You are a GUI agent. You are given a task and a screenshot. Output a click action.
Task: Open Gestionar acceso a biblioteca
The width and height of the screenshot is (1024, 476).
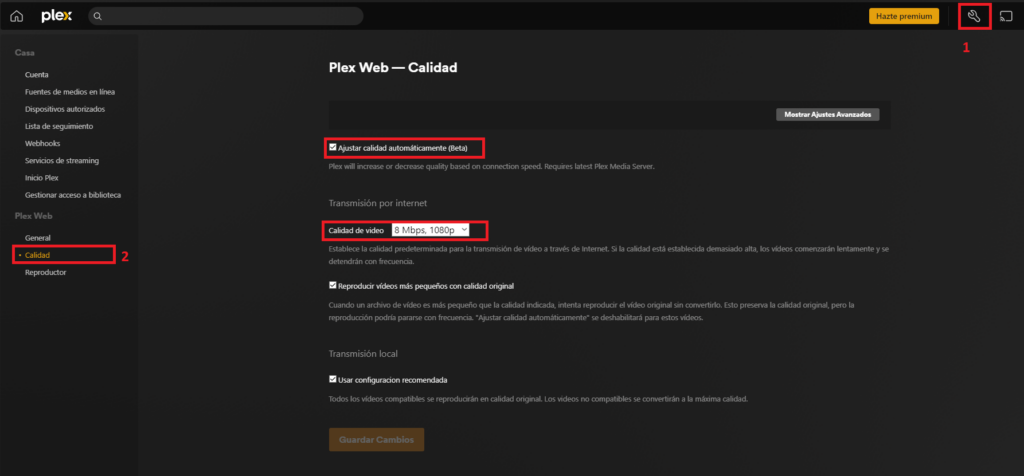point(73,195)
